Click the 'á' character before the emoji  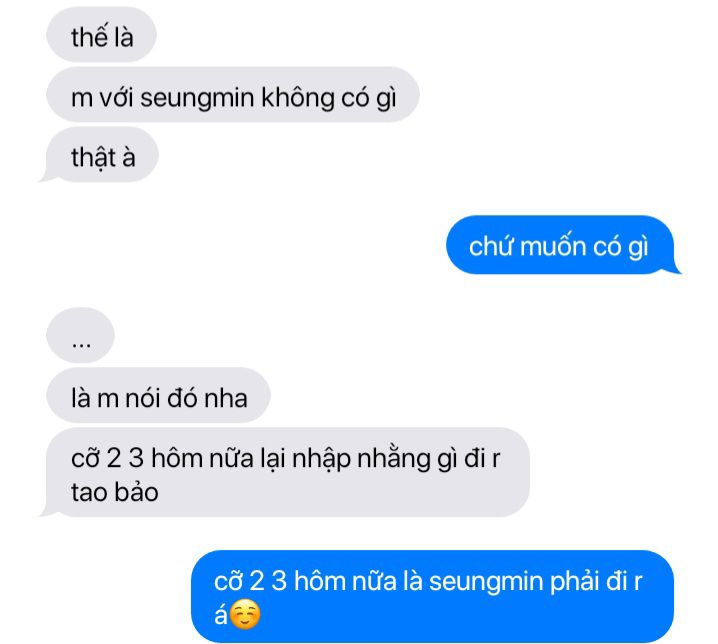point(220,614)
